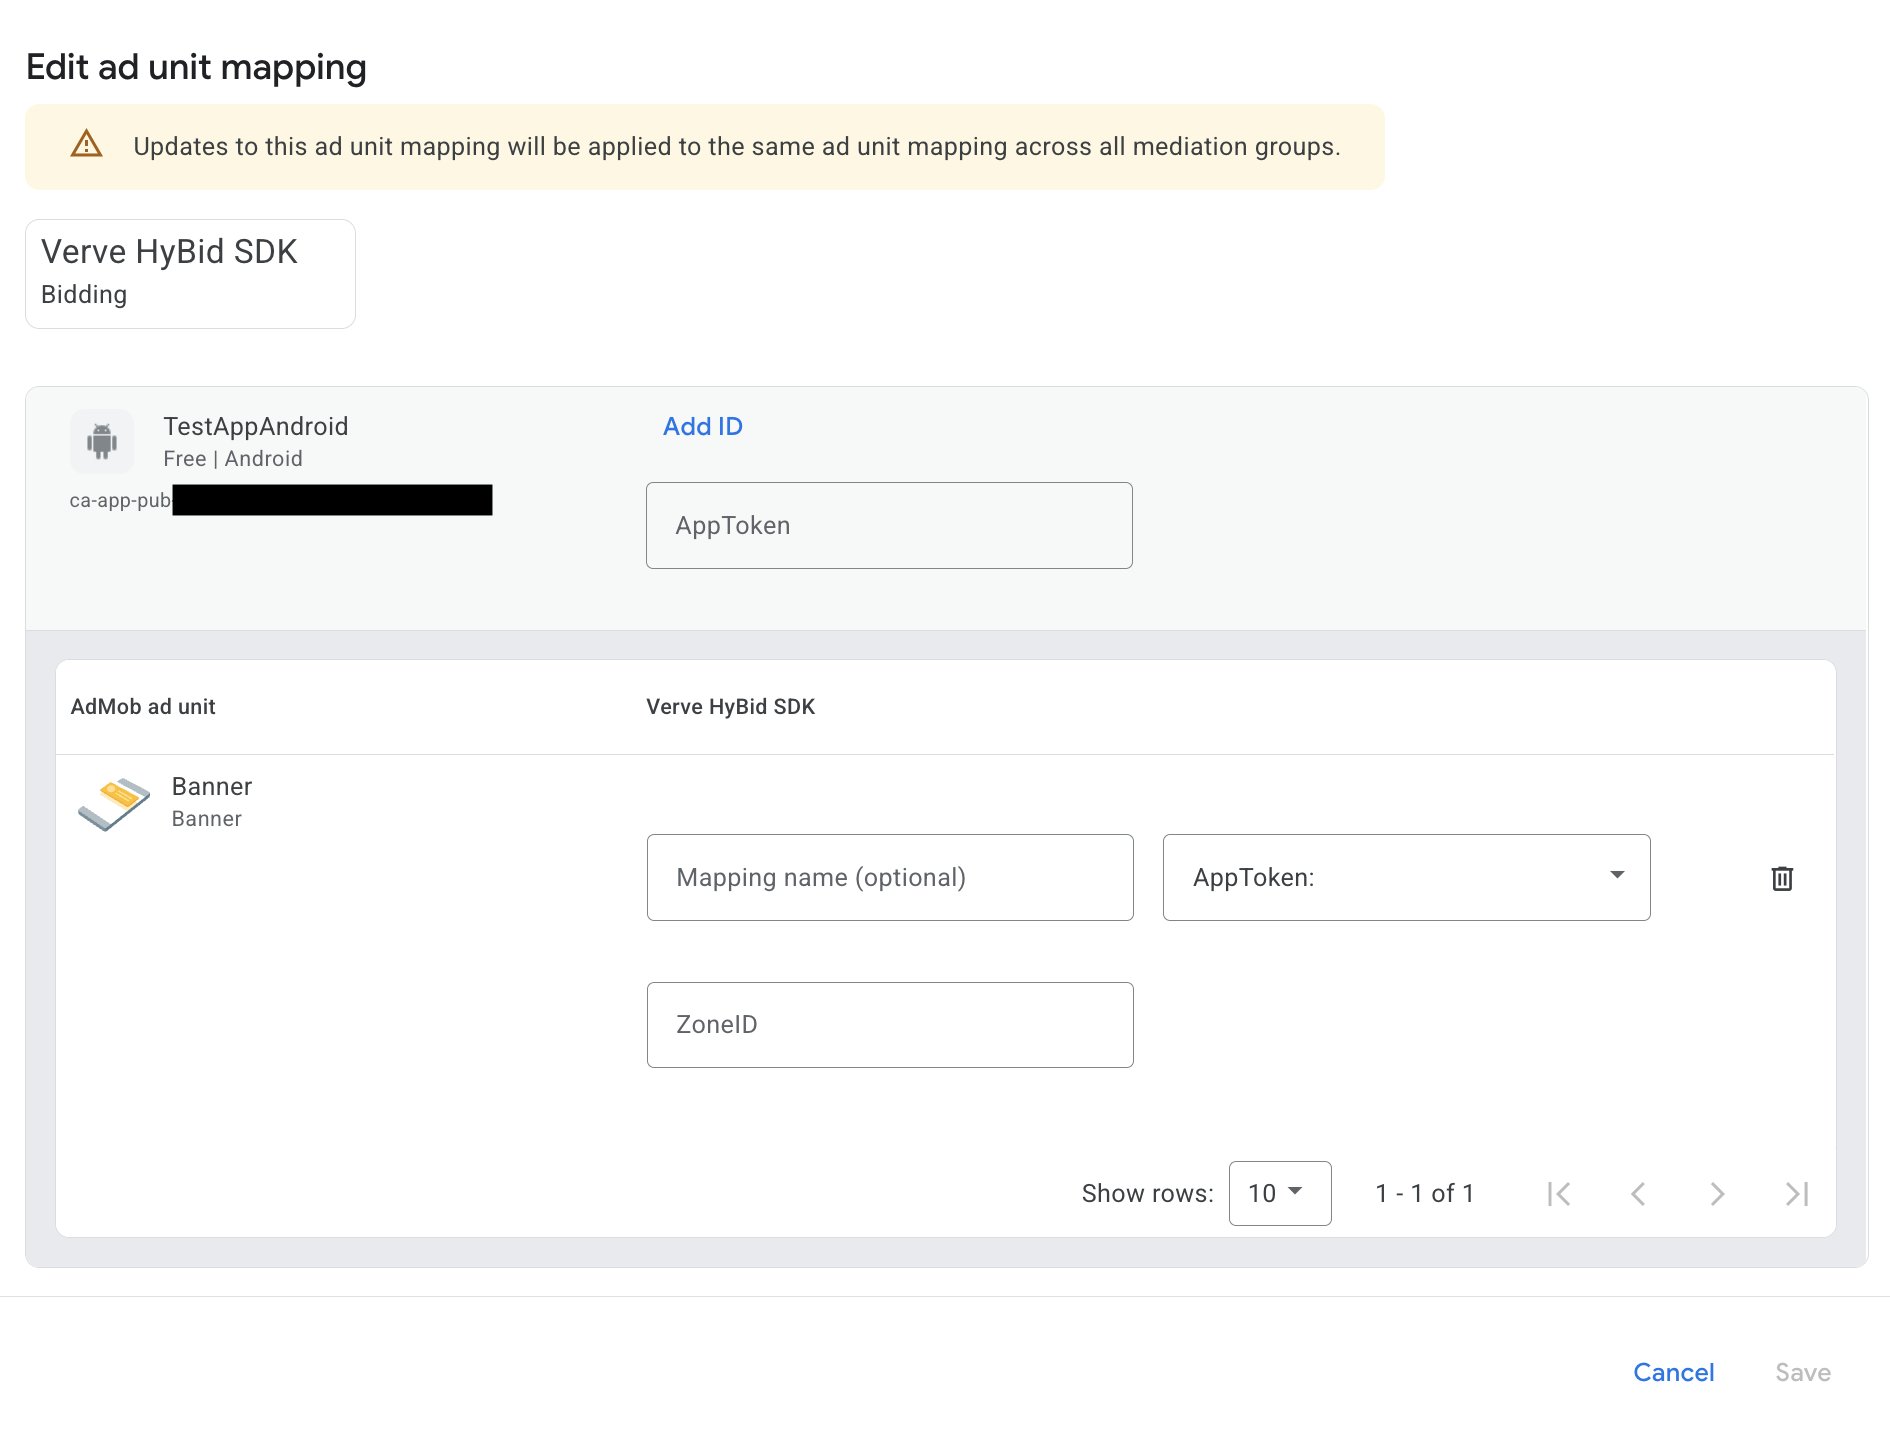Image resolution: width=1890 pixels, height=1430 pixels.
Task: Click the Add ID link
Action: [x=703, y=426]
